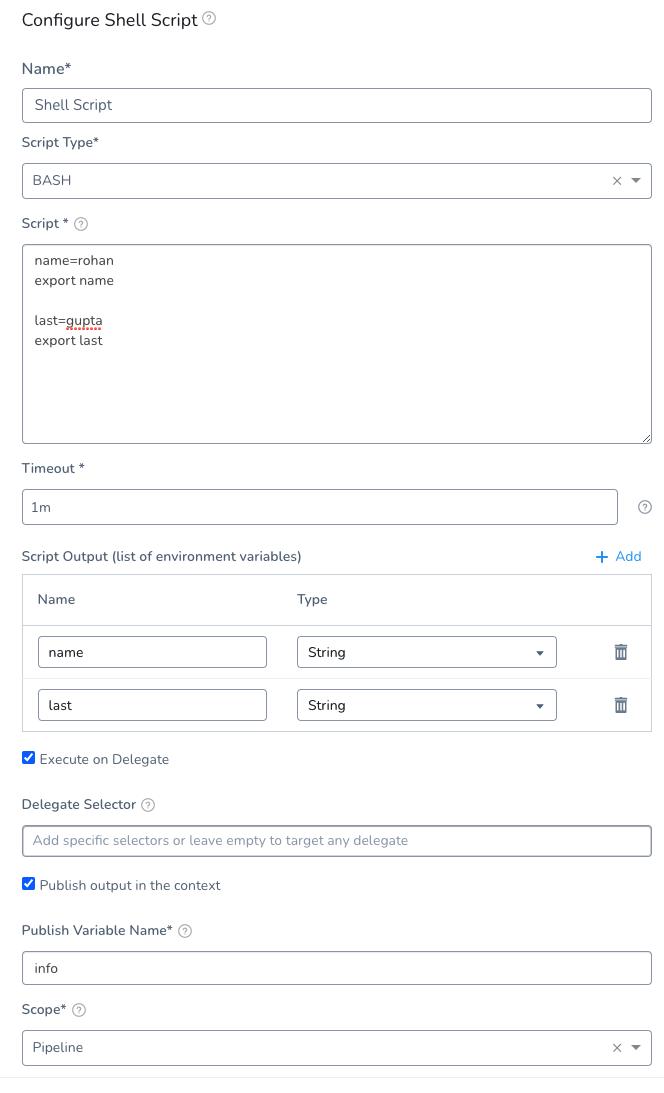Open help icon beside Configure Shell Script title

tap(209, 19)
